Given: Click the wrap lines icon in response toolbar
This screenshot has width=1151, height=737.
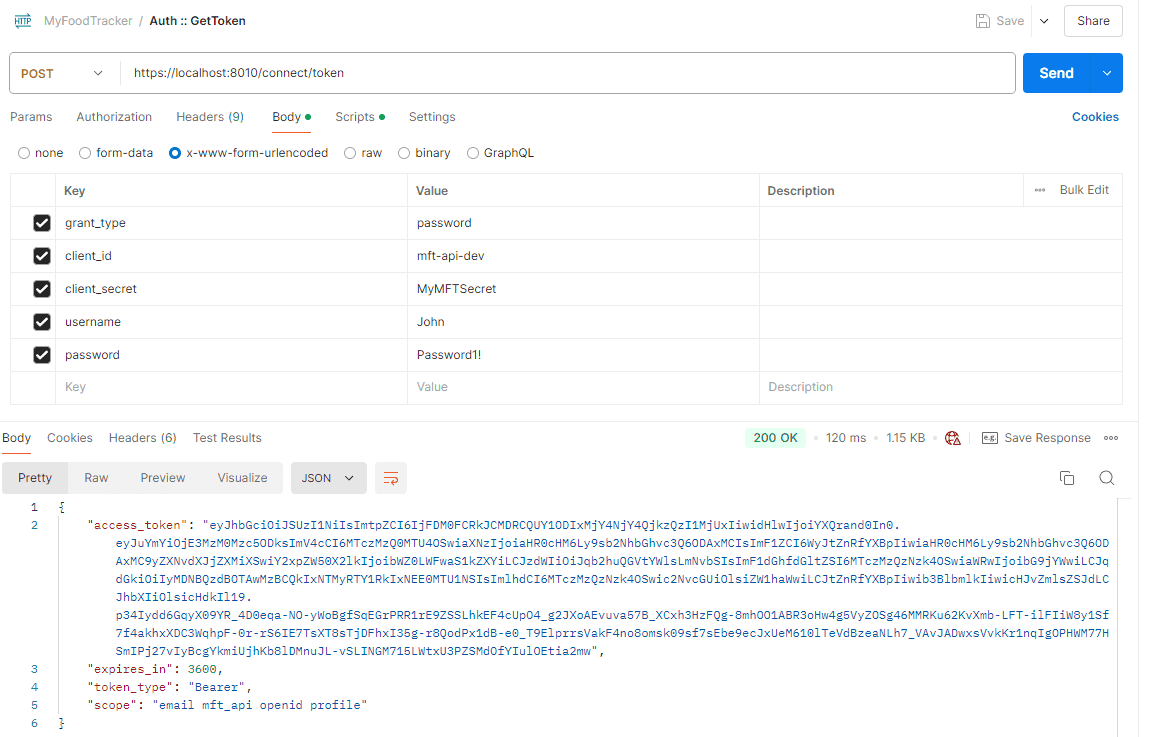Looking at the screenshot, I should pos(391,478).
